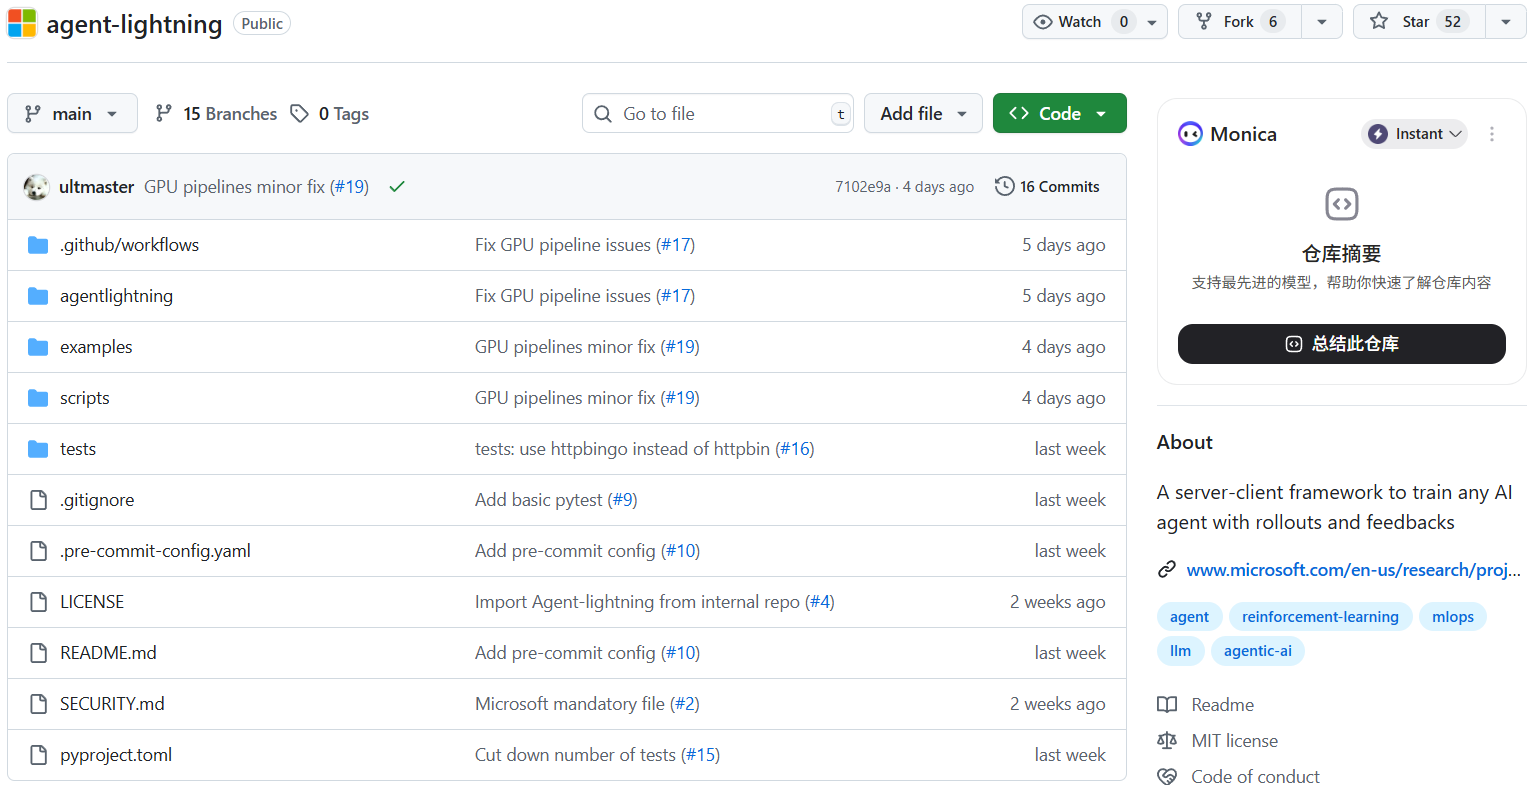The width and height of the screenshot is (1531, 785).
Task: Click ultmaster's avatar image
Action: coord(37,187)
